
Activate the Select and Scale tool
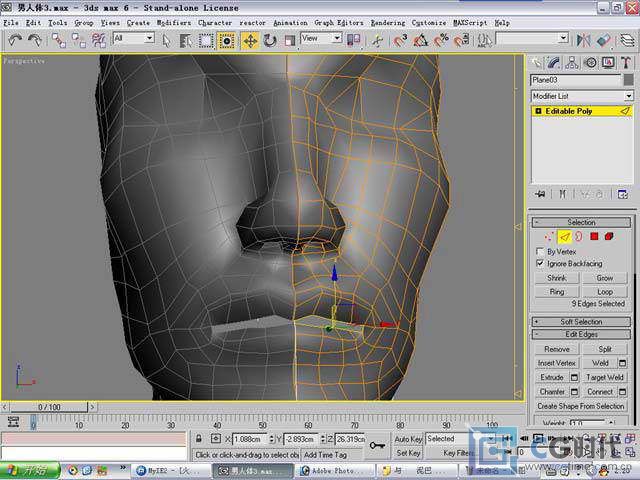[289, 40]
